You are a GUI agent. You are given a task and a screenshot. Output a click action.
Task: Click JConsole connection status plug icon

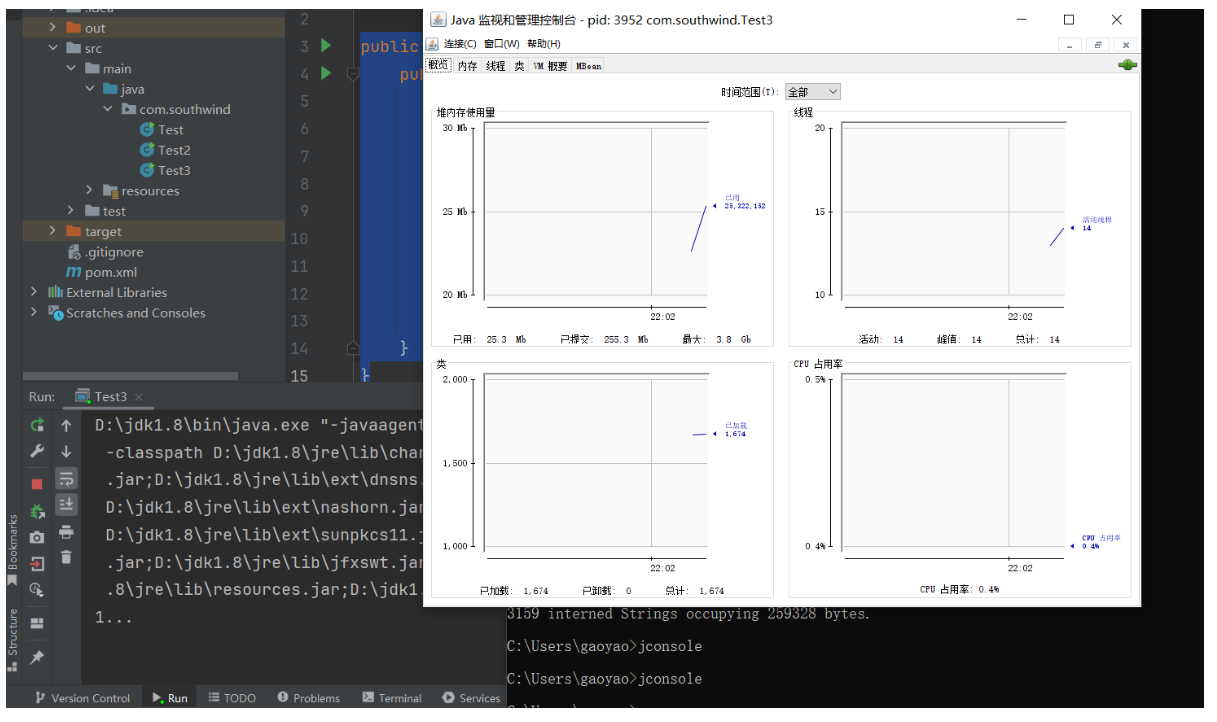(1128, 65)
